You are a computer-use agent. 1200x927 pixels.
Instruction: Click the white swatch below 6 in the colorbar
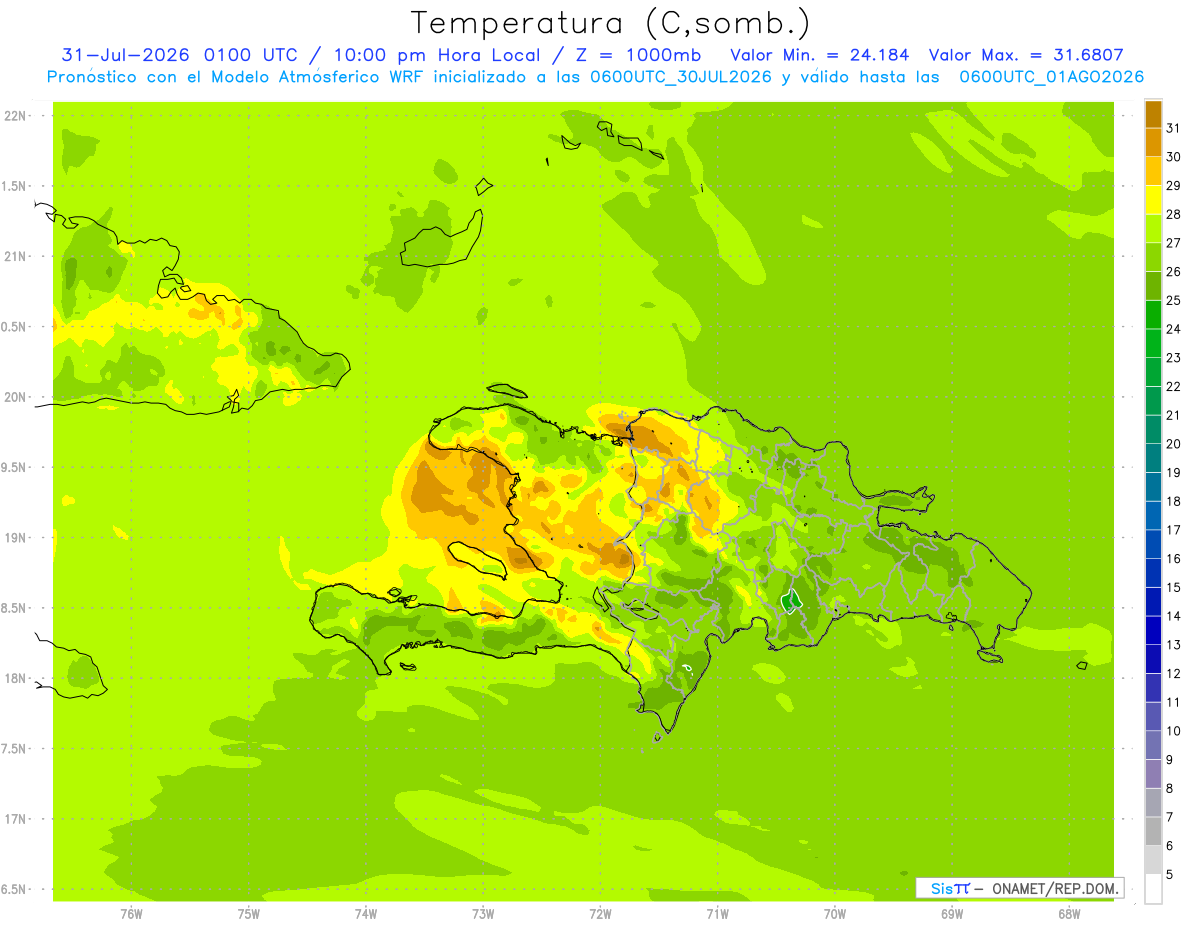coord(1153,889)
